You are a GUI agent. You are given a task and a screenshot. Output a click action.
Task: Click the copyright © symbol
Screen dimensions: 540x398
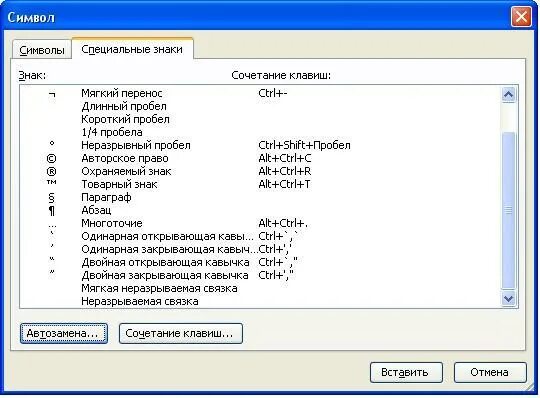pos(51,158)
